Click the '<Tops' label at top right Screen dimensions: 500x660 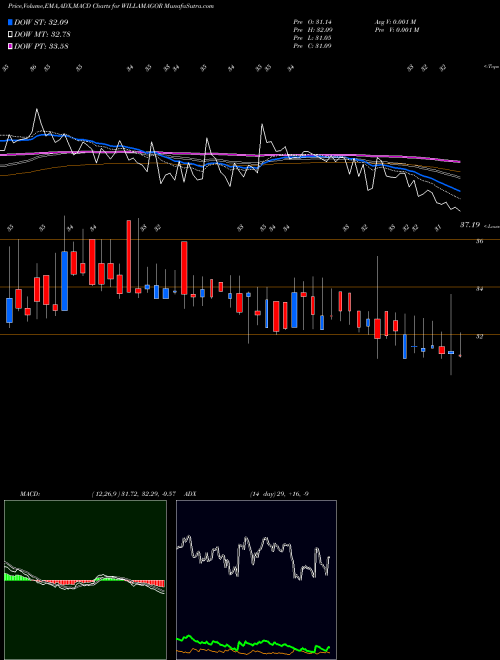pos(491,67)
